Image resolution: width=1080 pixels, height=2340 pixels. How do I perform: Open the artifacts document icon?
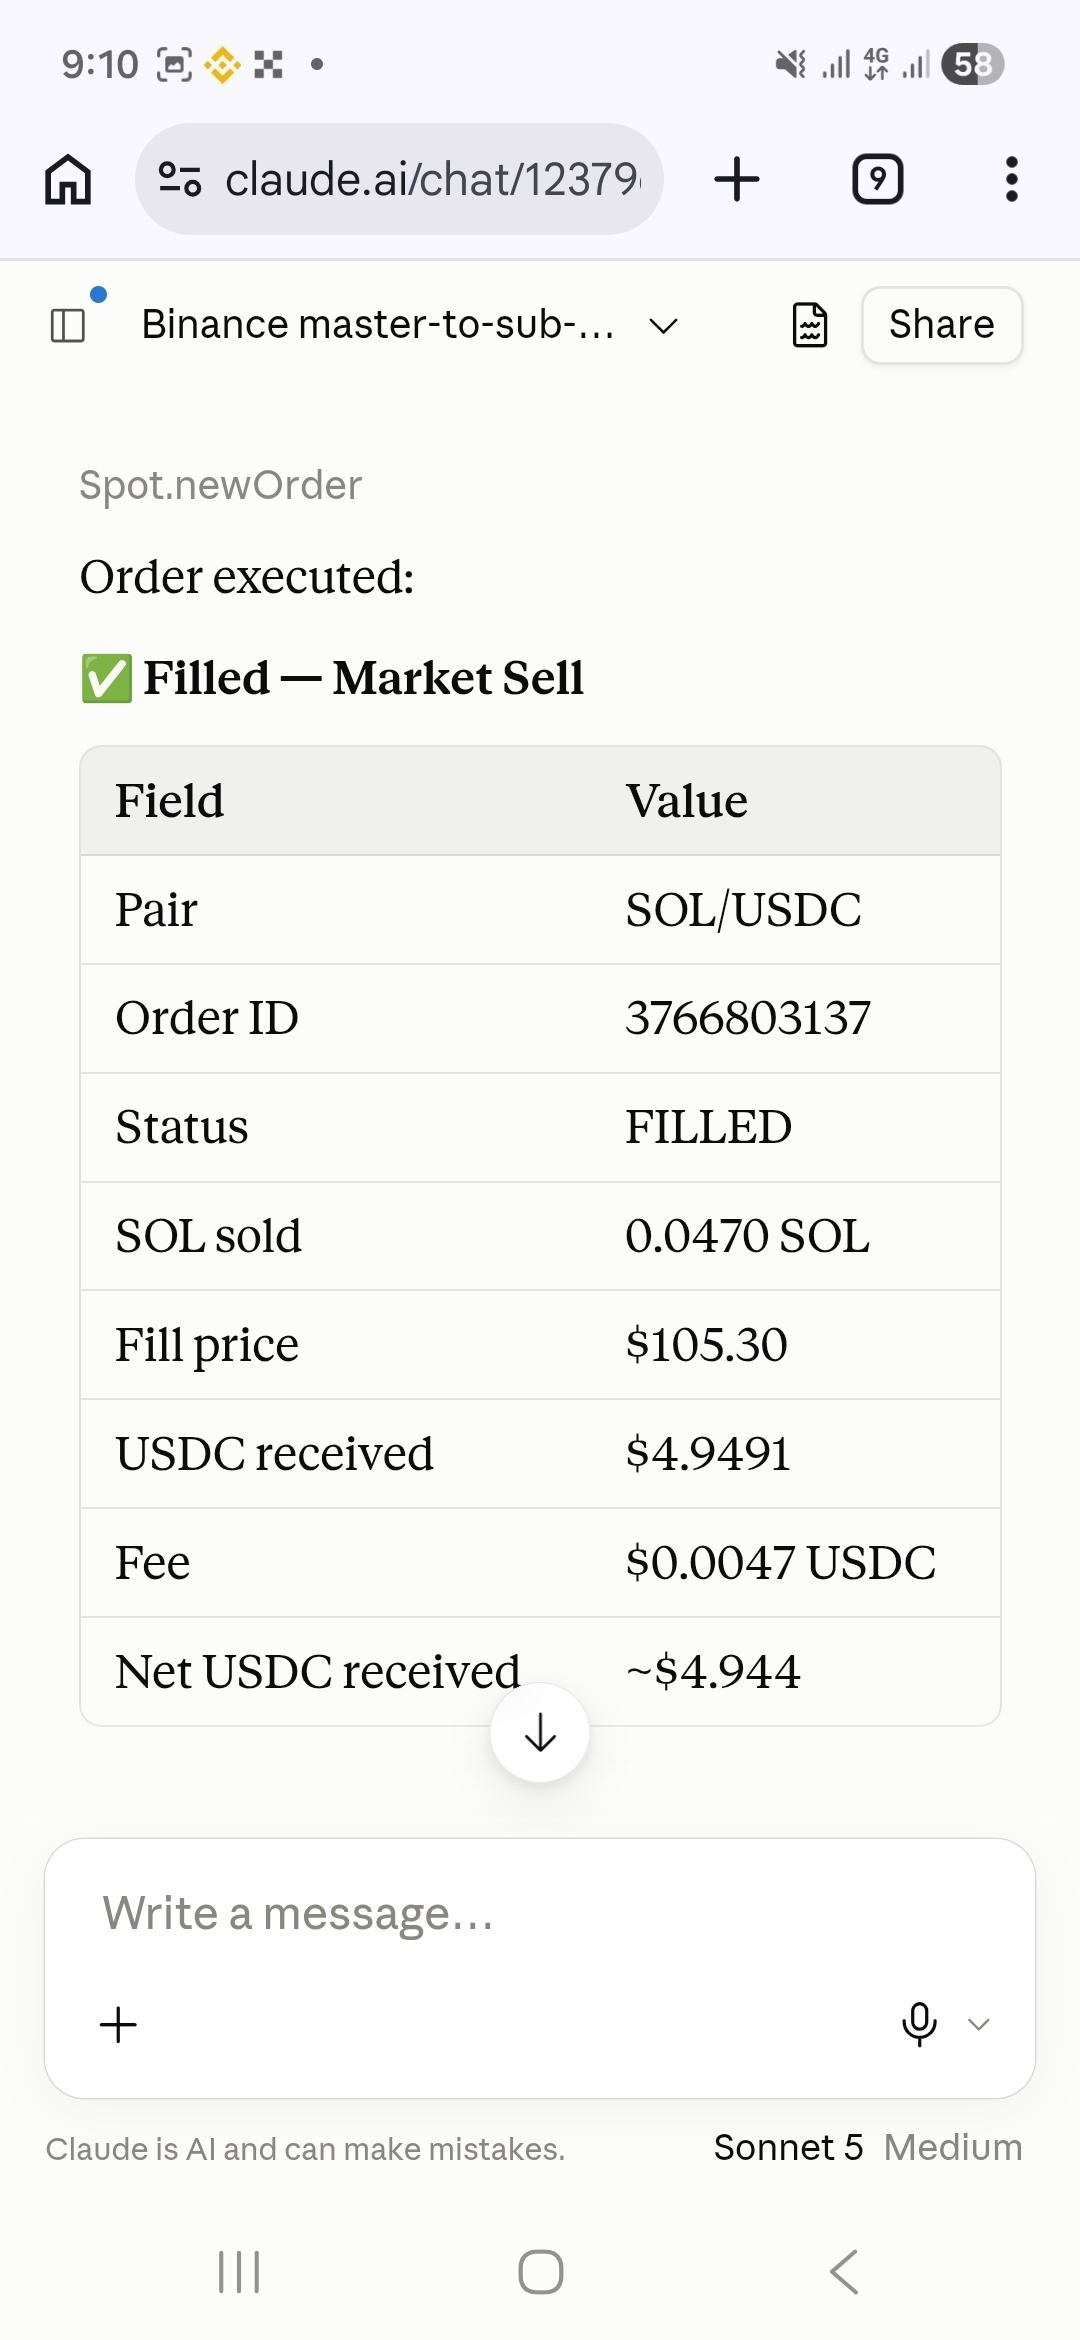pyautogui.click(x=810, y=325)
